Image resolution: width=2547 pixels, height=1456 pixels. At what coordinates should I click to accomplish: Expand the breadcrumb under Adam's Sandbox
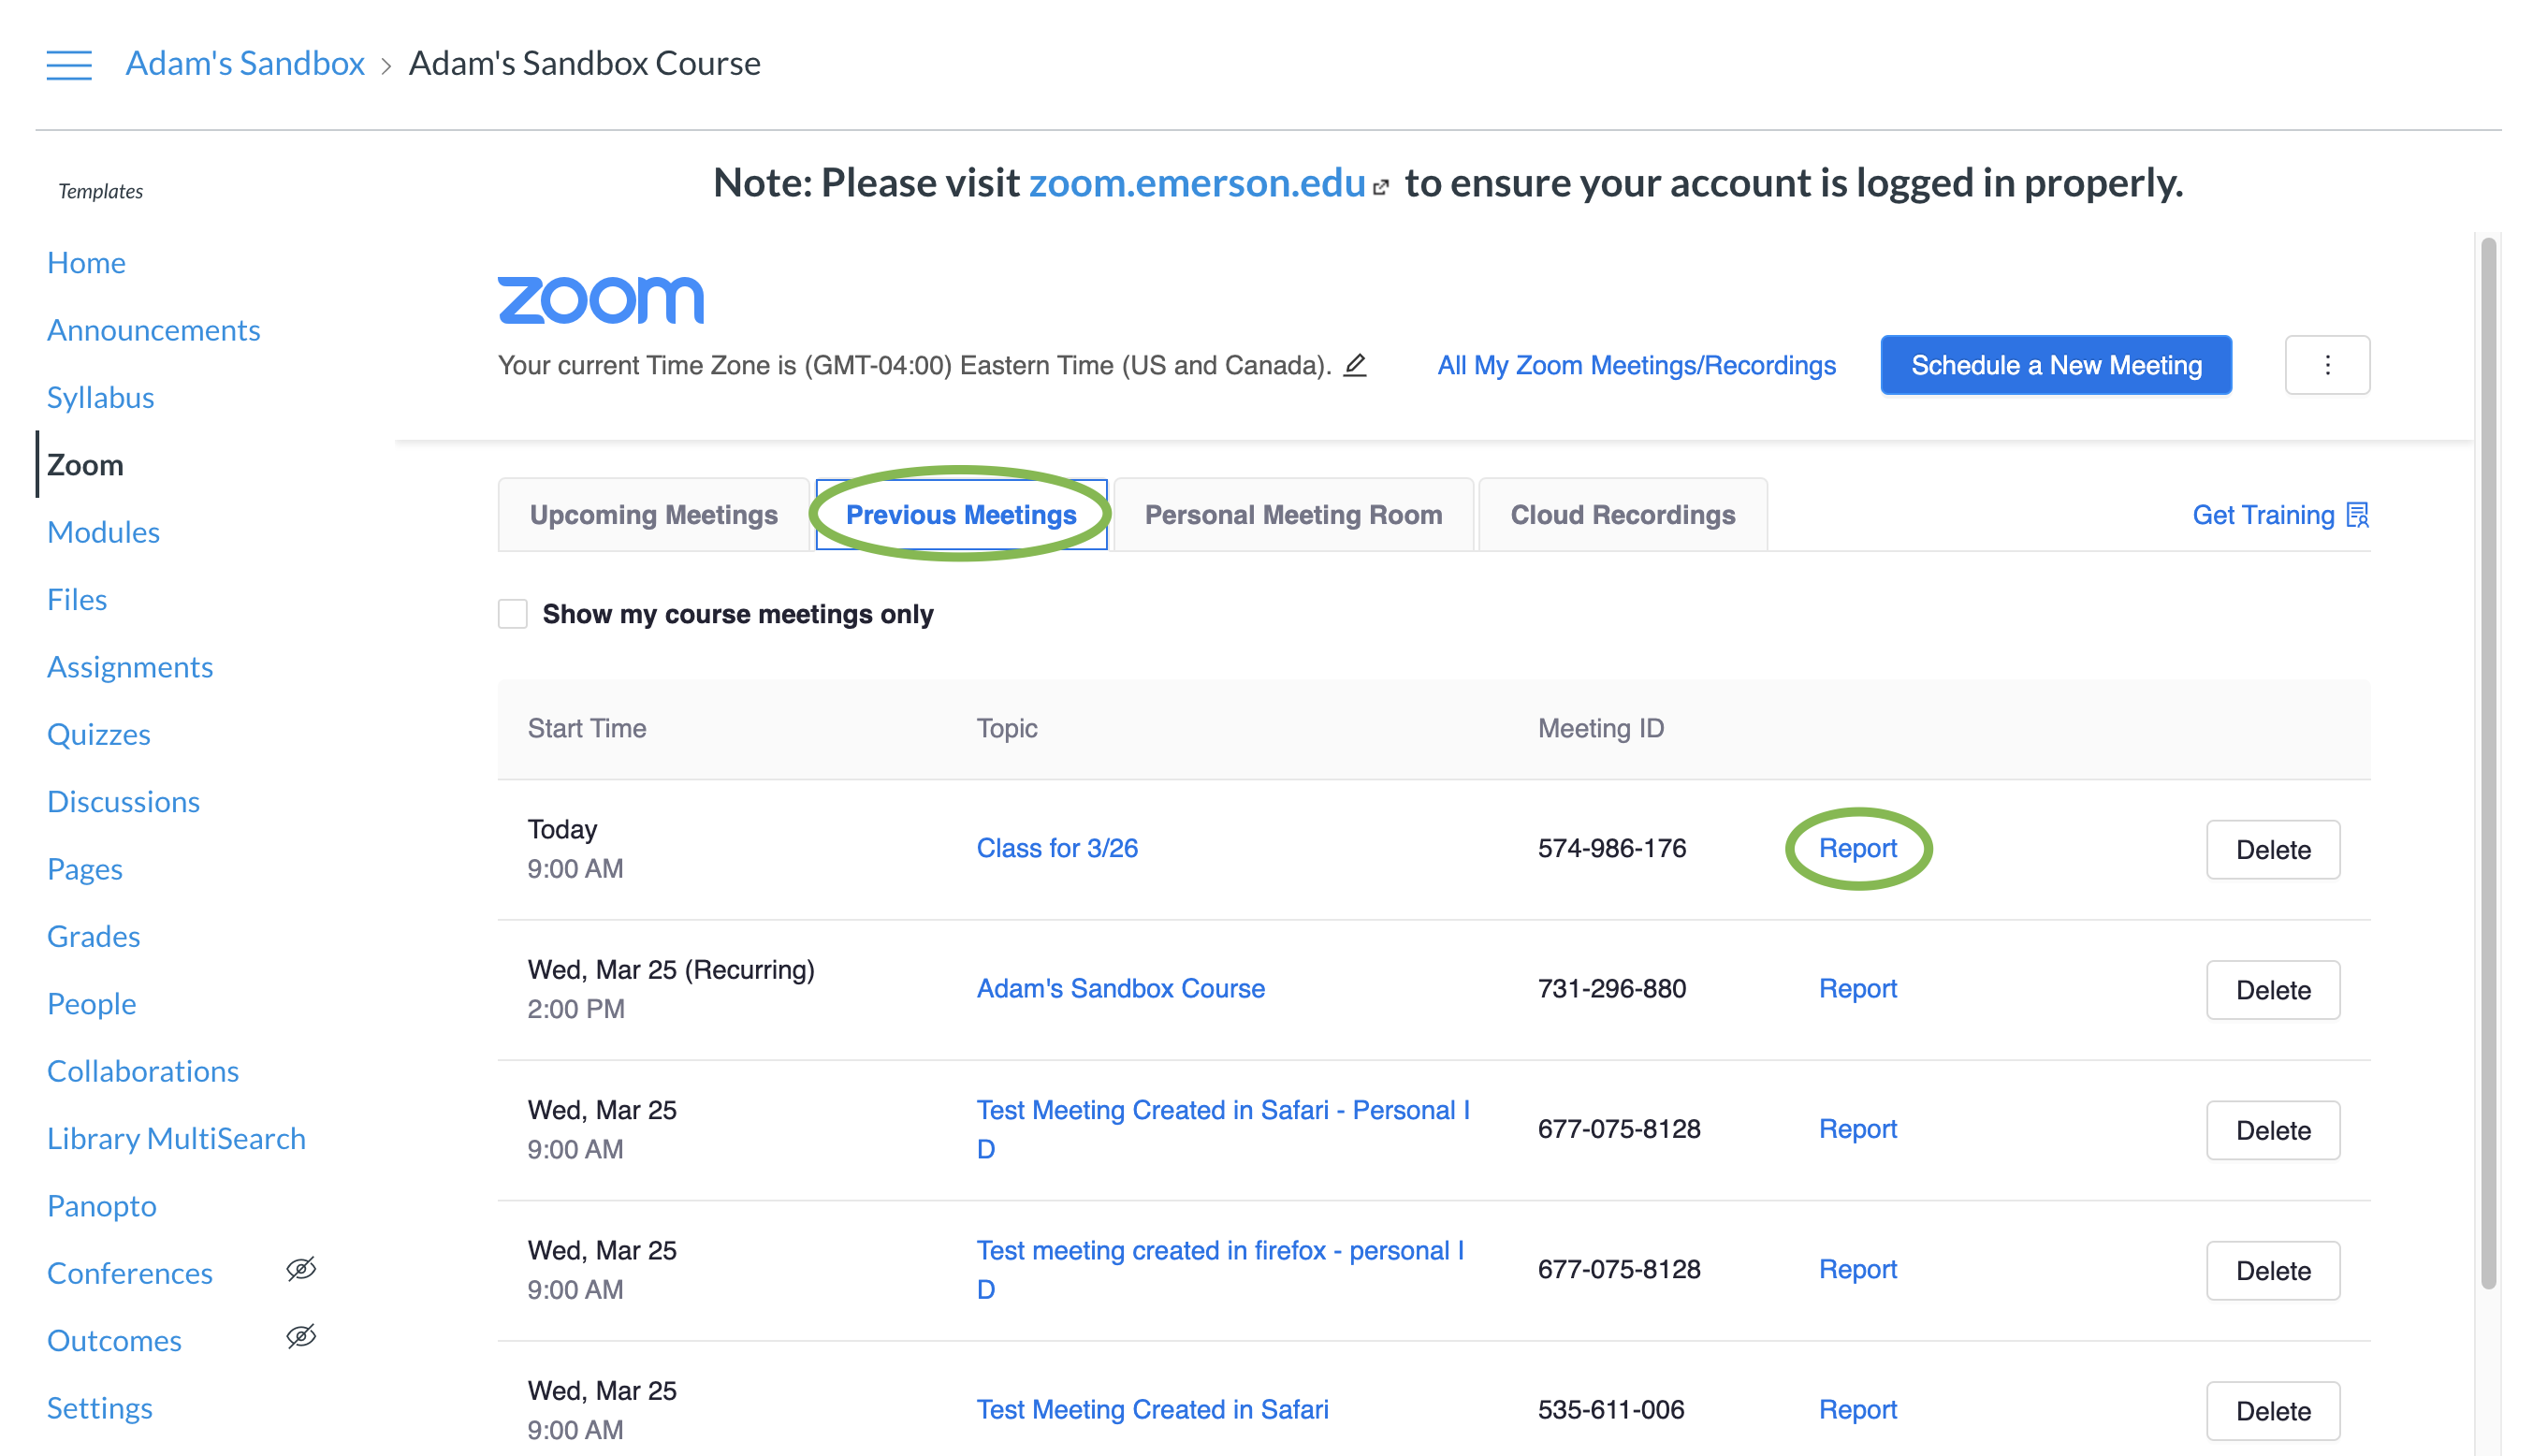(x=386, y=64)
